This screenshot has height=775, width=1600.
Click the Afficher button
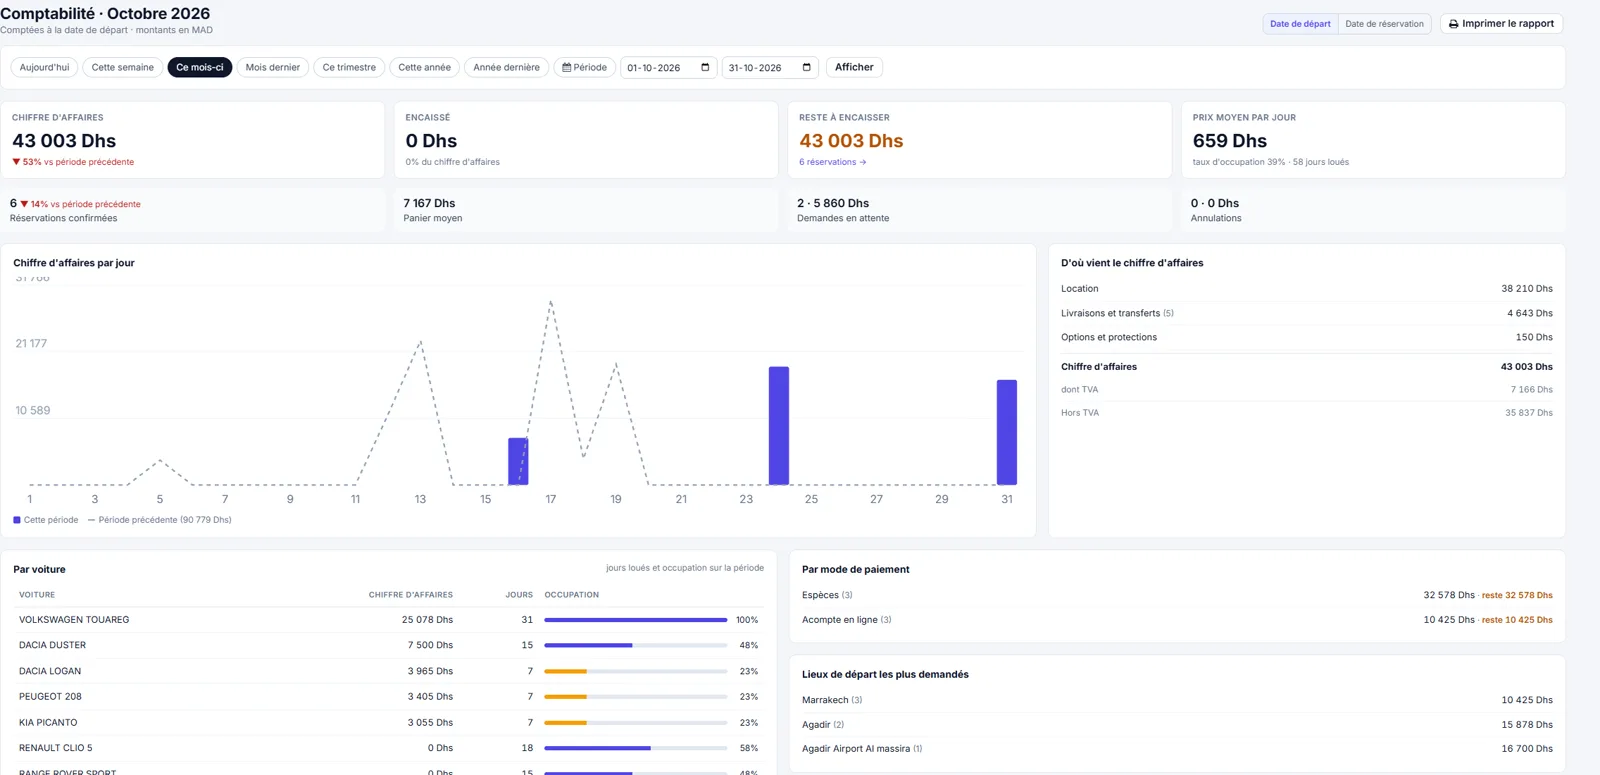(x=854, y=67)
